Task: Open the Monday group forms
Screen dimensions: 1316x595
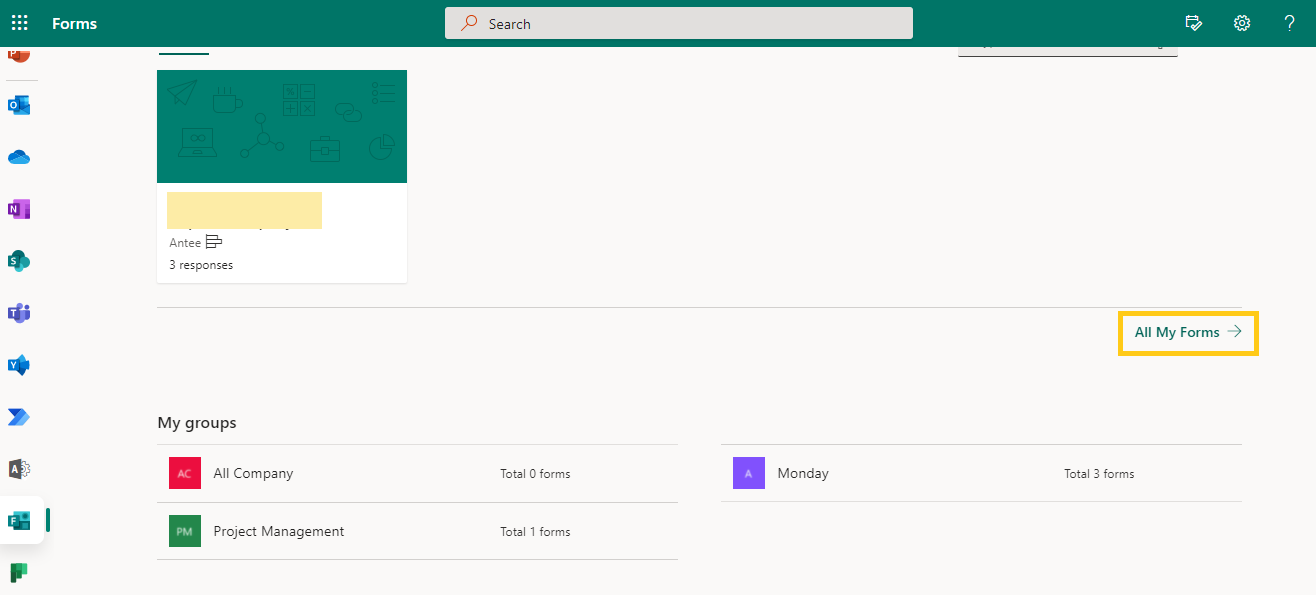Action: [x=804, y=473]
